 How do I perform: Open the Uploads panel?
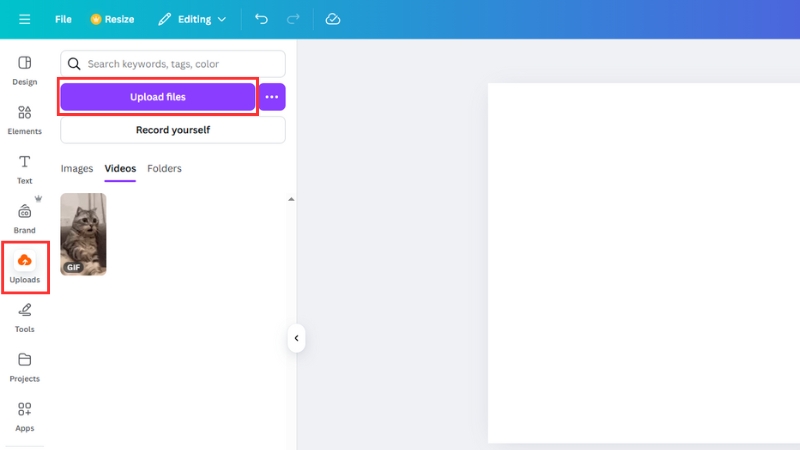25,267
